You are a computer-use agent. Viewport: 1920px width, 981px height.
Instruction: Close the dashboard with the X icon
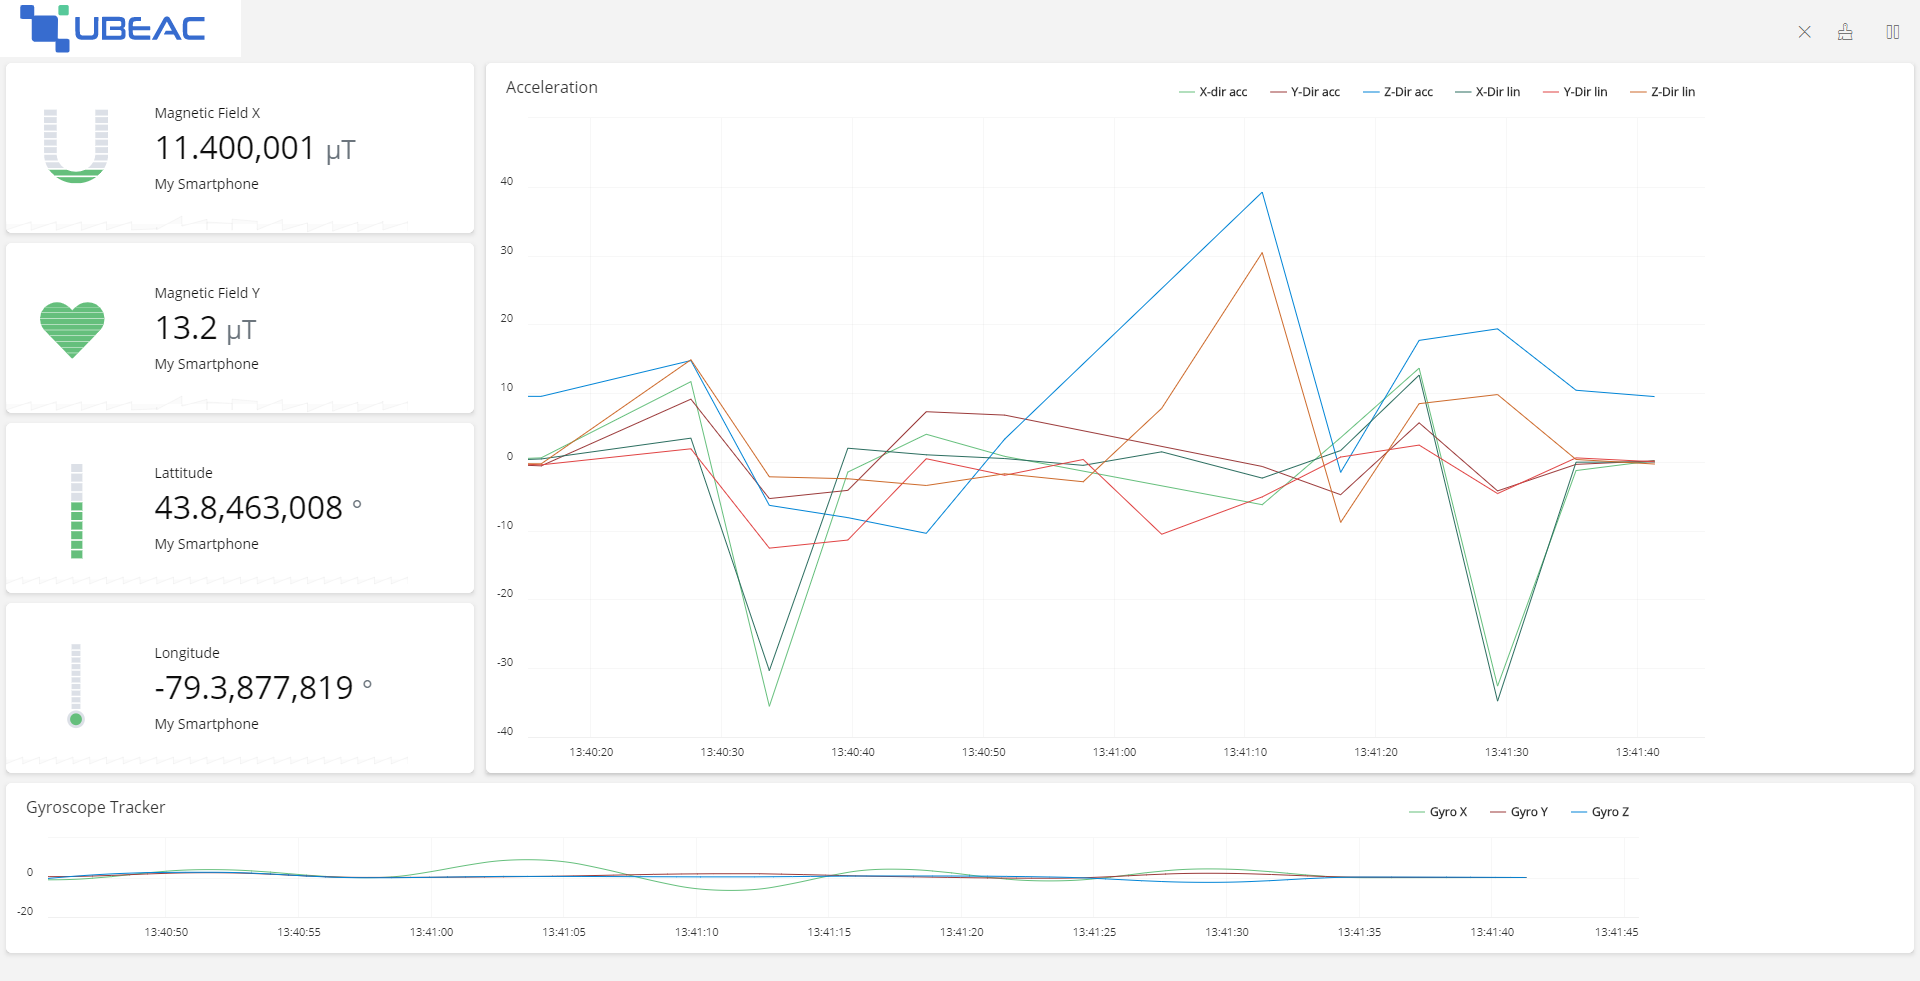click(1804, 32)
